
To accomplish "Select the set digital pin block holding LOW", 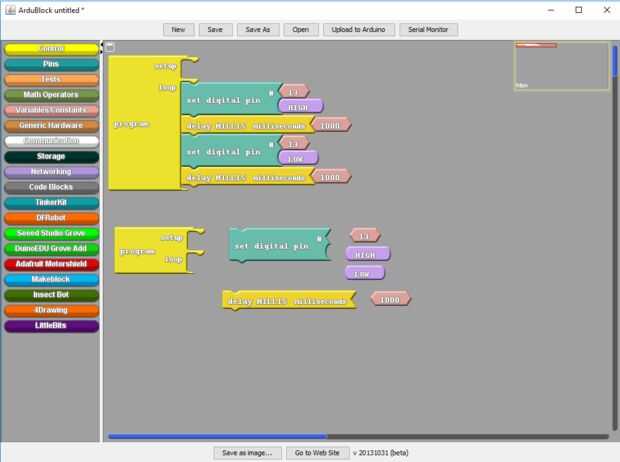I will 229,151.
